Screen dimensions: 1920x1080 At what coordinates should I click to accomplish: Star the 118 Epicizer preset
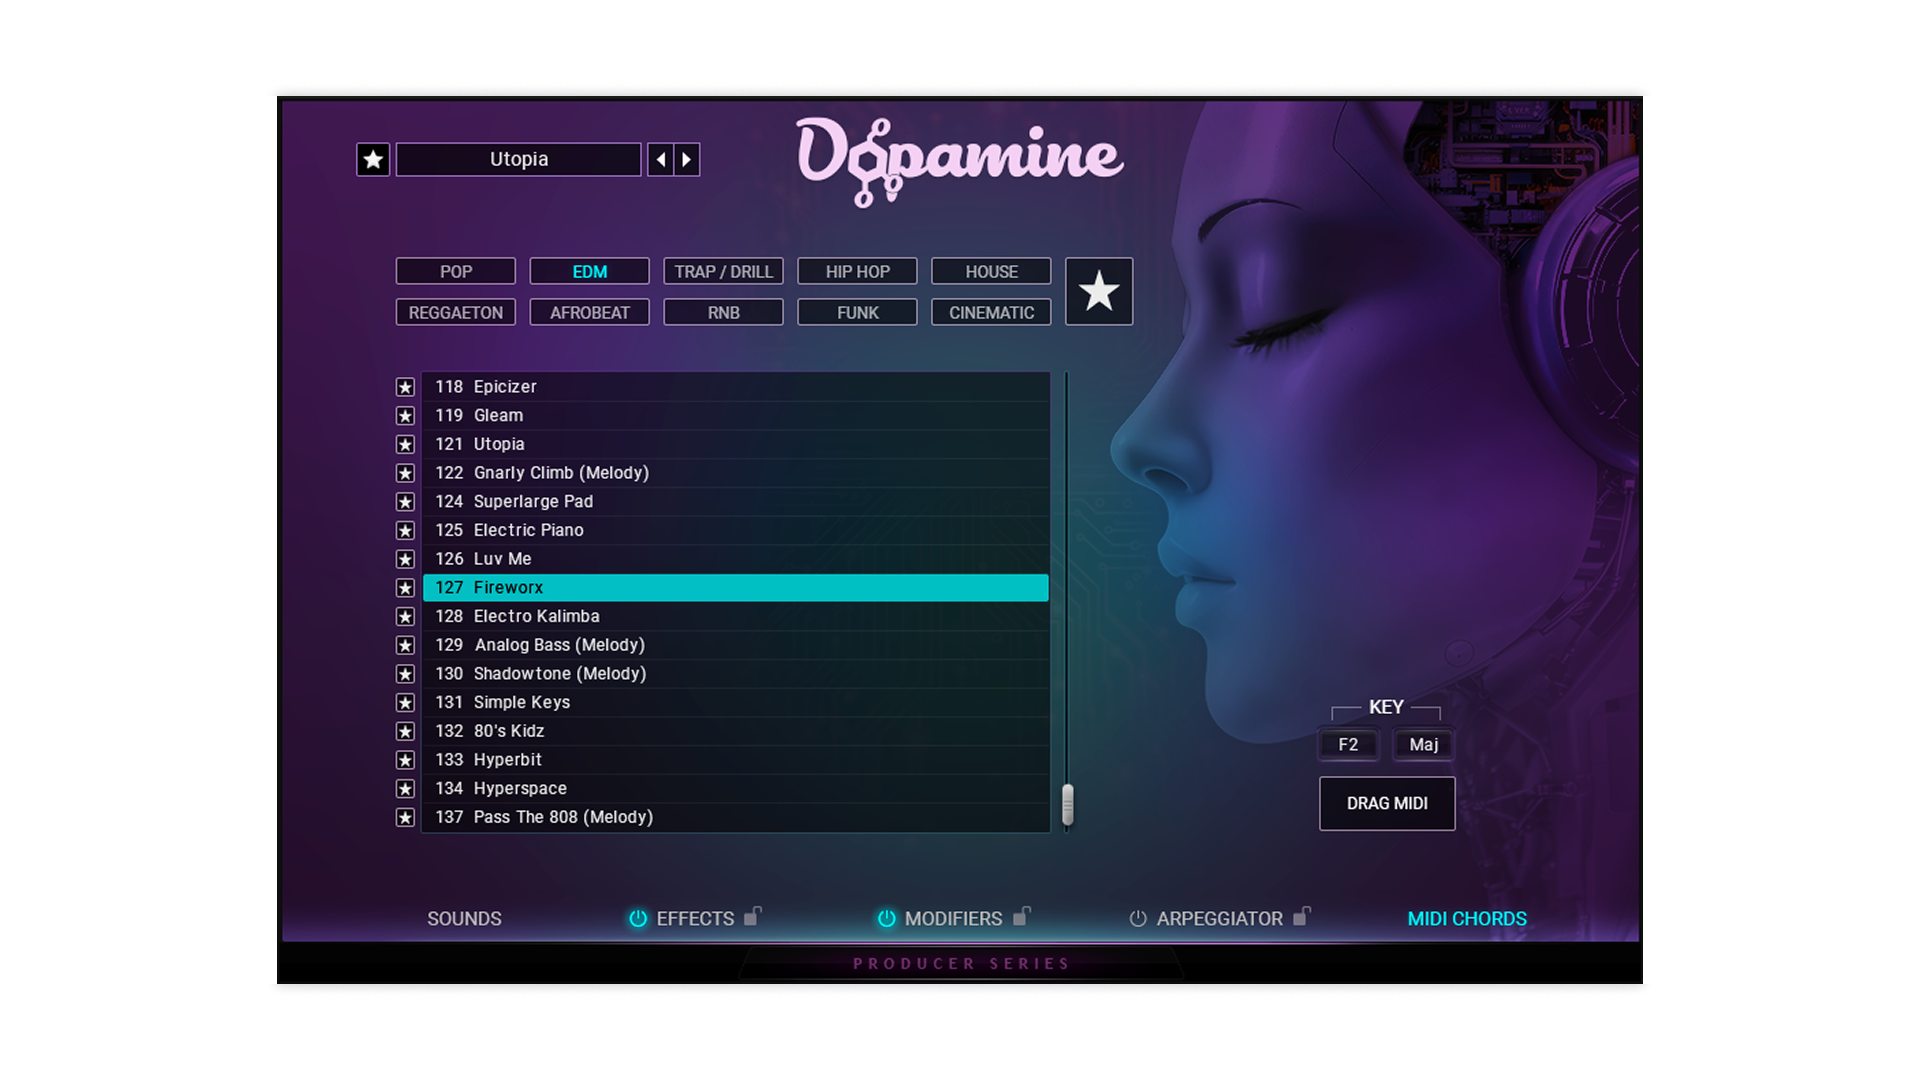(x=405, y=387)
